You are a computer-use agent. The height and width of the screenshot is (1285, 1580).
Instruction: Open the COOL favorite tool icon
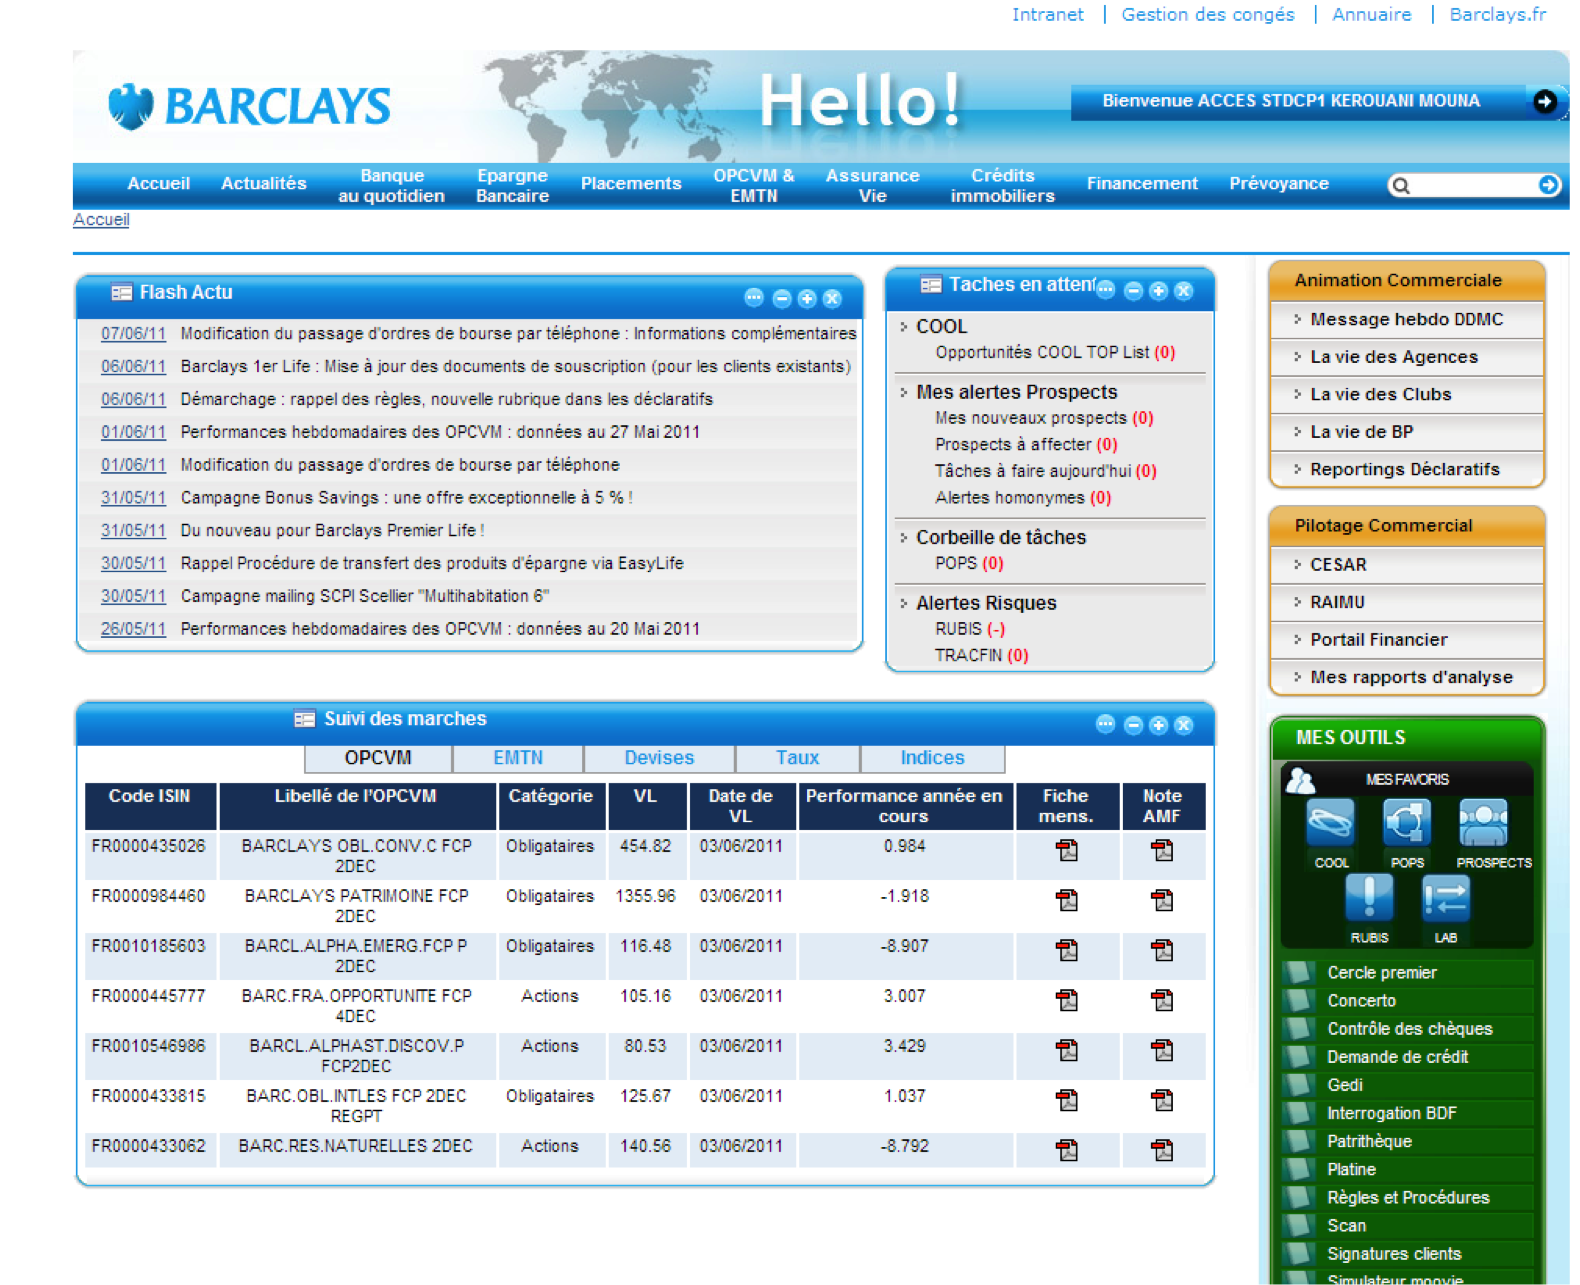click(1330, 823)
